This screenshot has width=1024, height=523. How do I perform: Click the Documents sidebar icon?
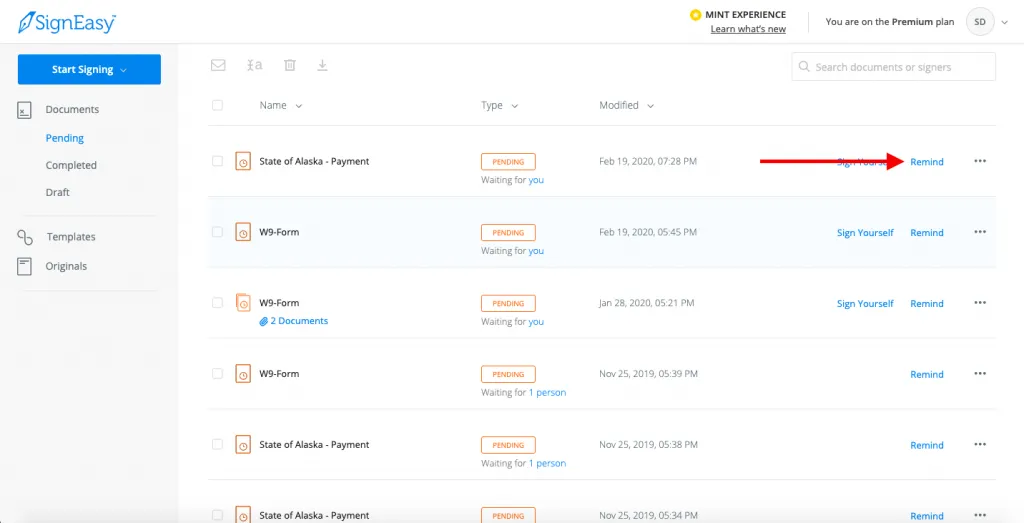point(24,110)
